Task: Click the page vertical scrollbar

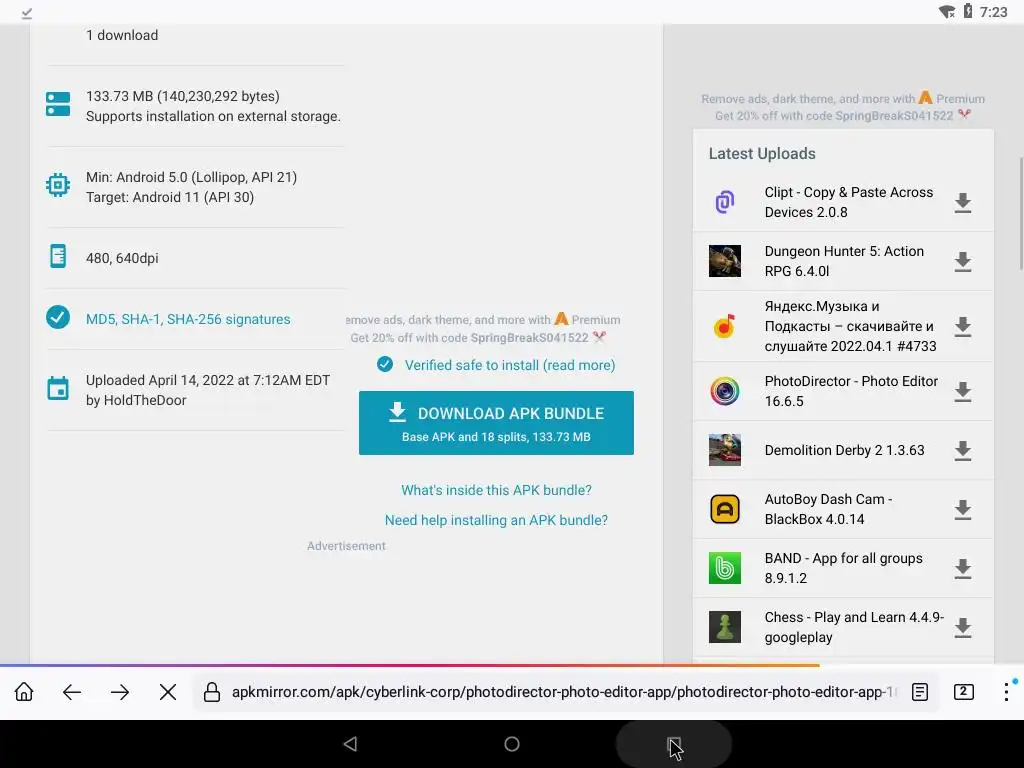Action: pos(1021,213)
